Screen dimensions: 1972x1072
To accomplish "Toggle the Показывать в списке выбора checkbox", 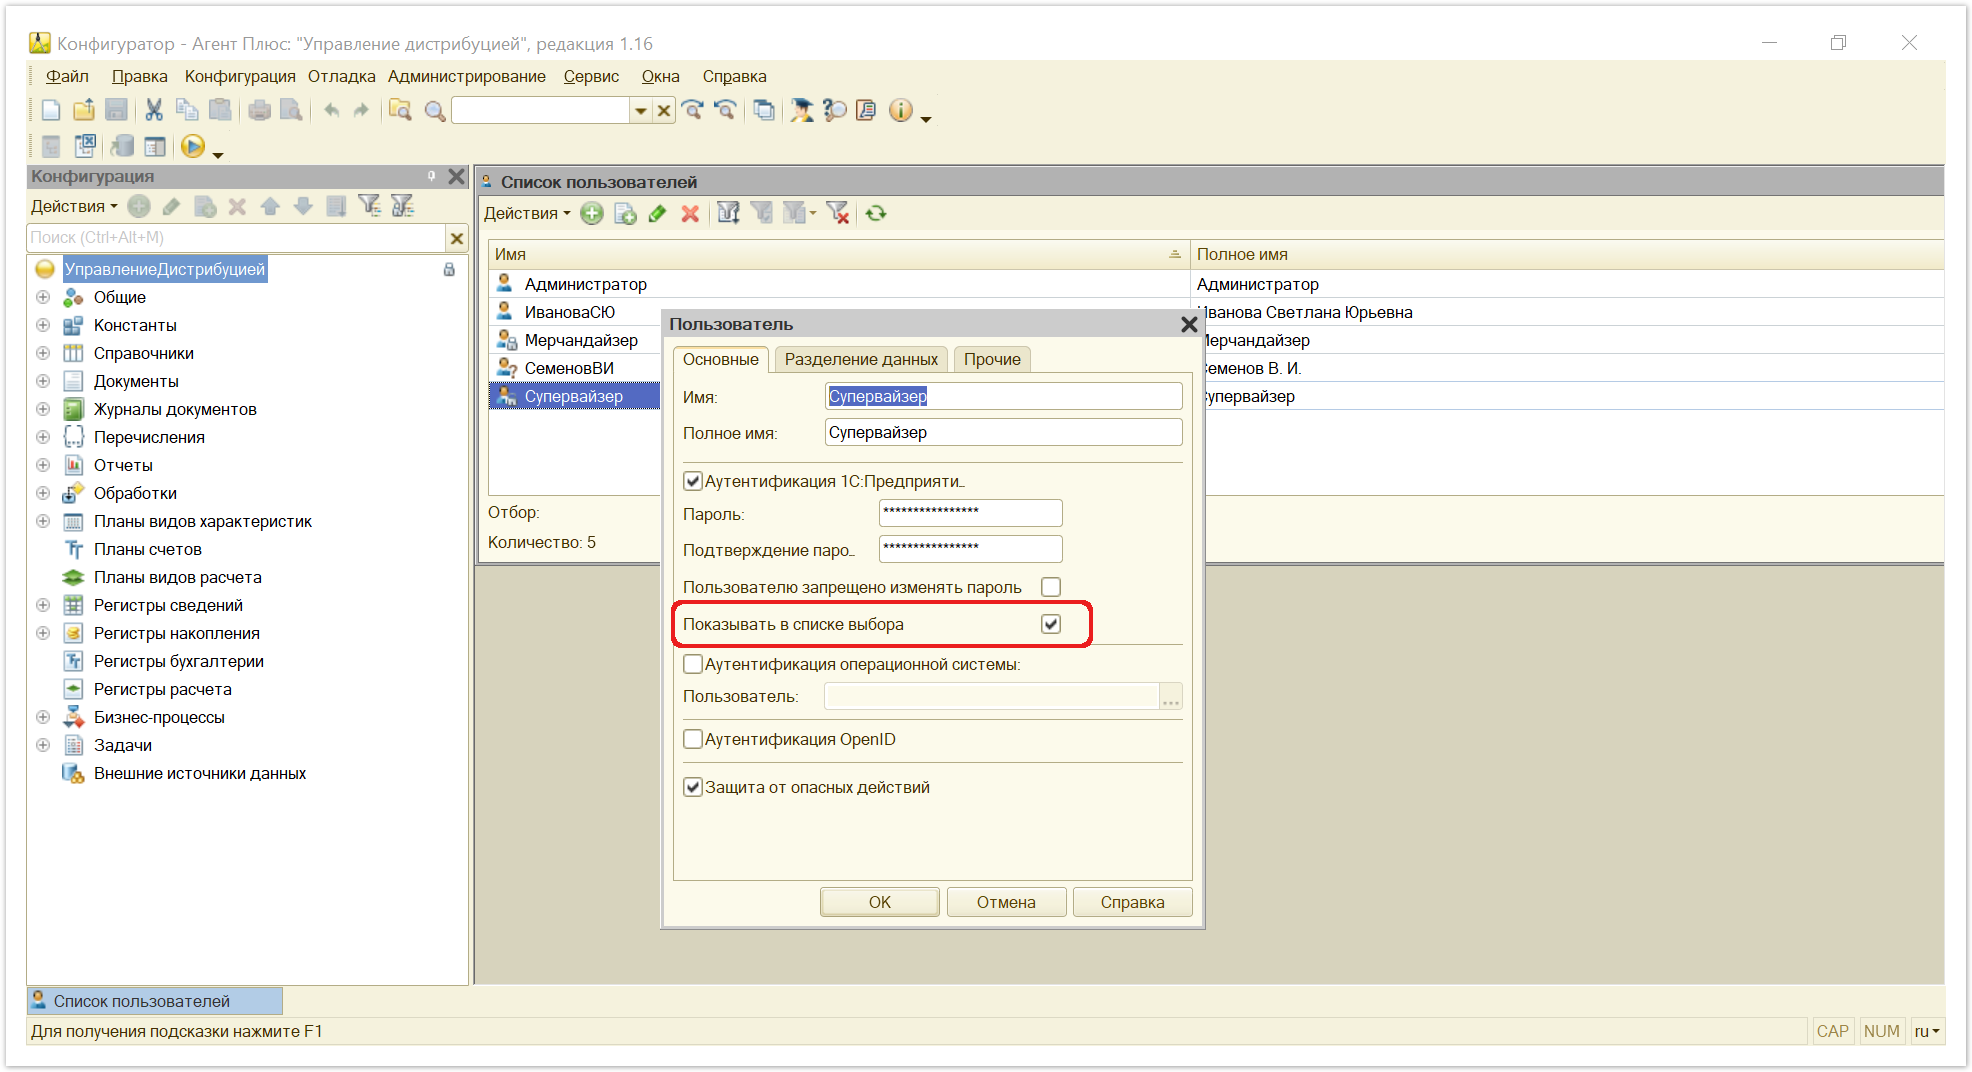I will (x=1051, y=624).
